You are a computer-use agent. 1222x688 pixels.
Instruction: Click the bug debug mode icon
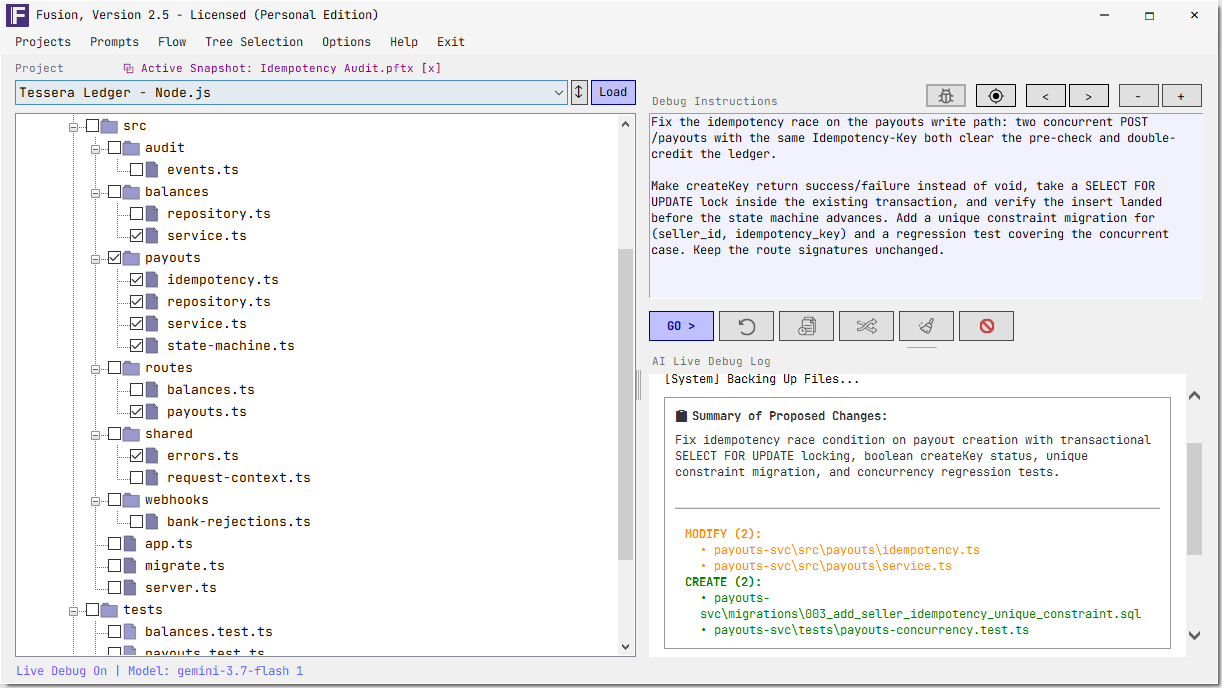946,96
